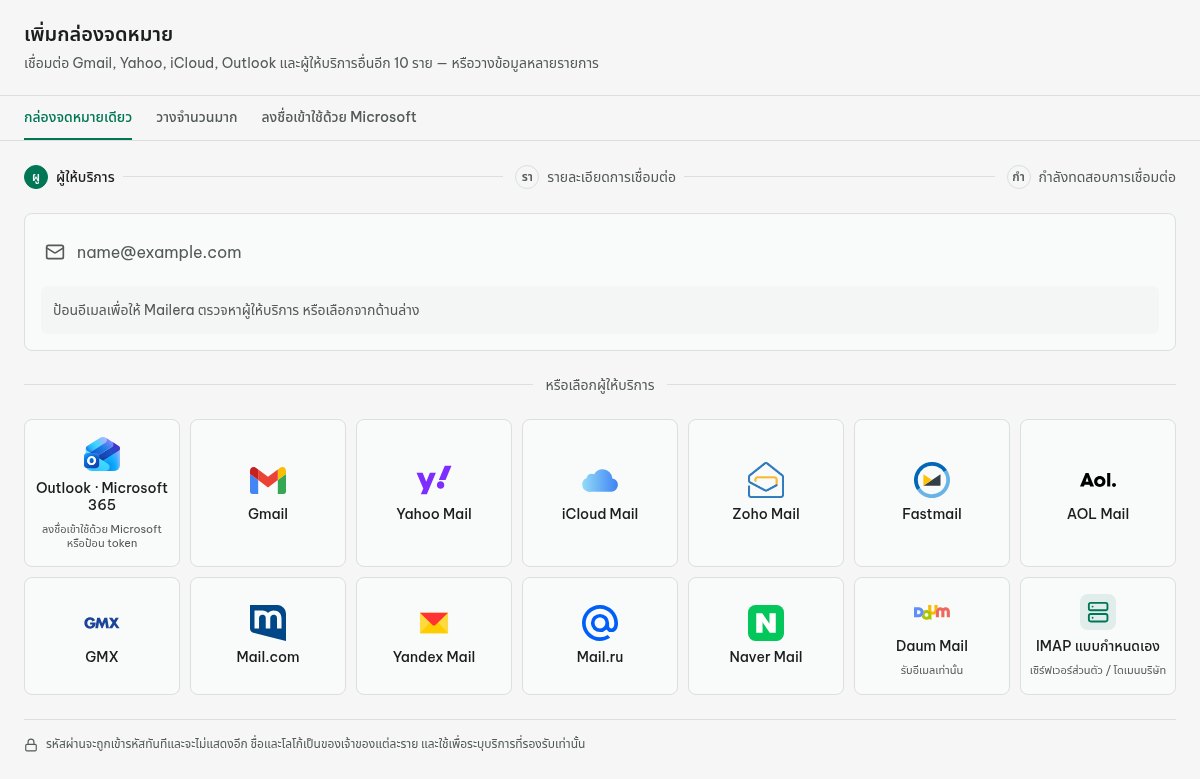Click the AOL logo icon
This screenshot has width=1200, height=779.
coord(1098,480)
